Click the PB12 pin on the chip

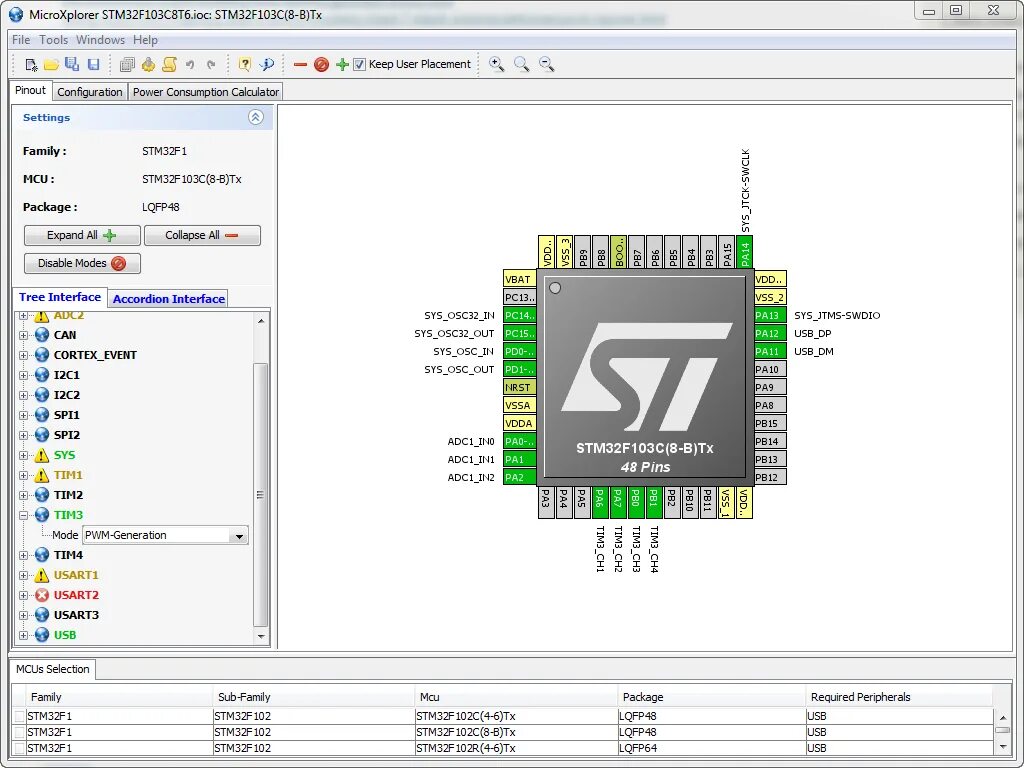(770, 477)
